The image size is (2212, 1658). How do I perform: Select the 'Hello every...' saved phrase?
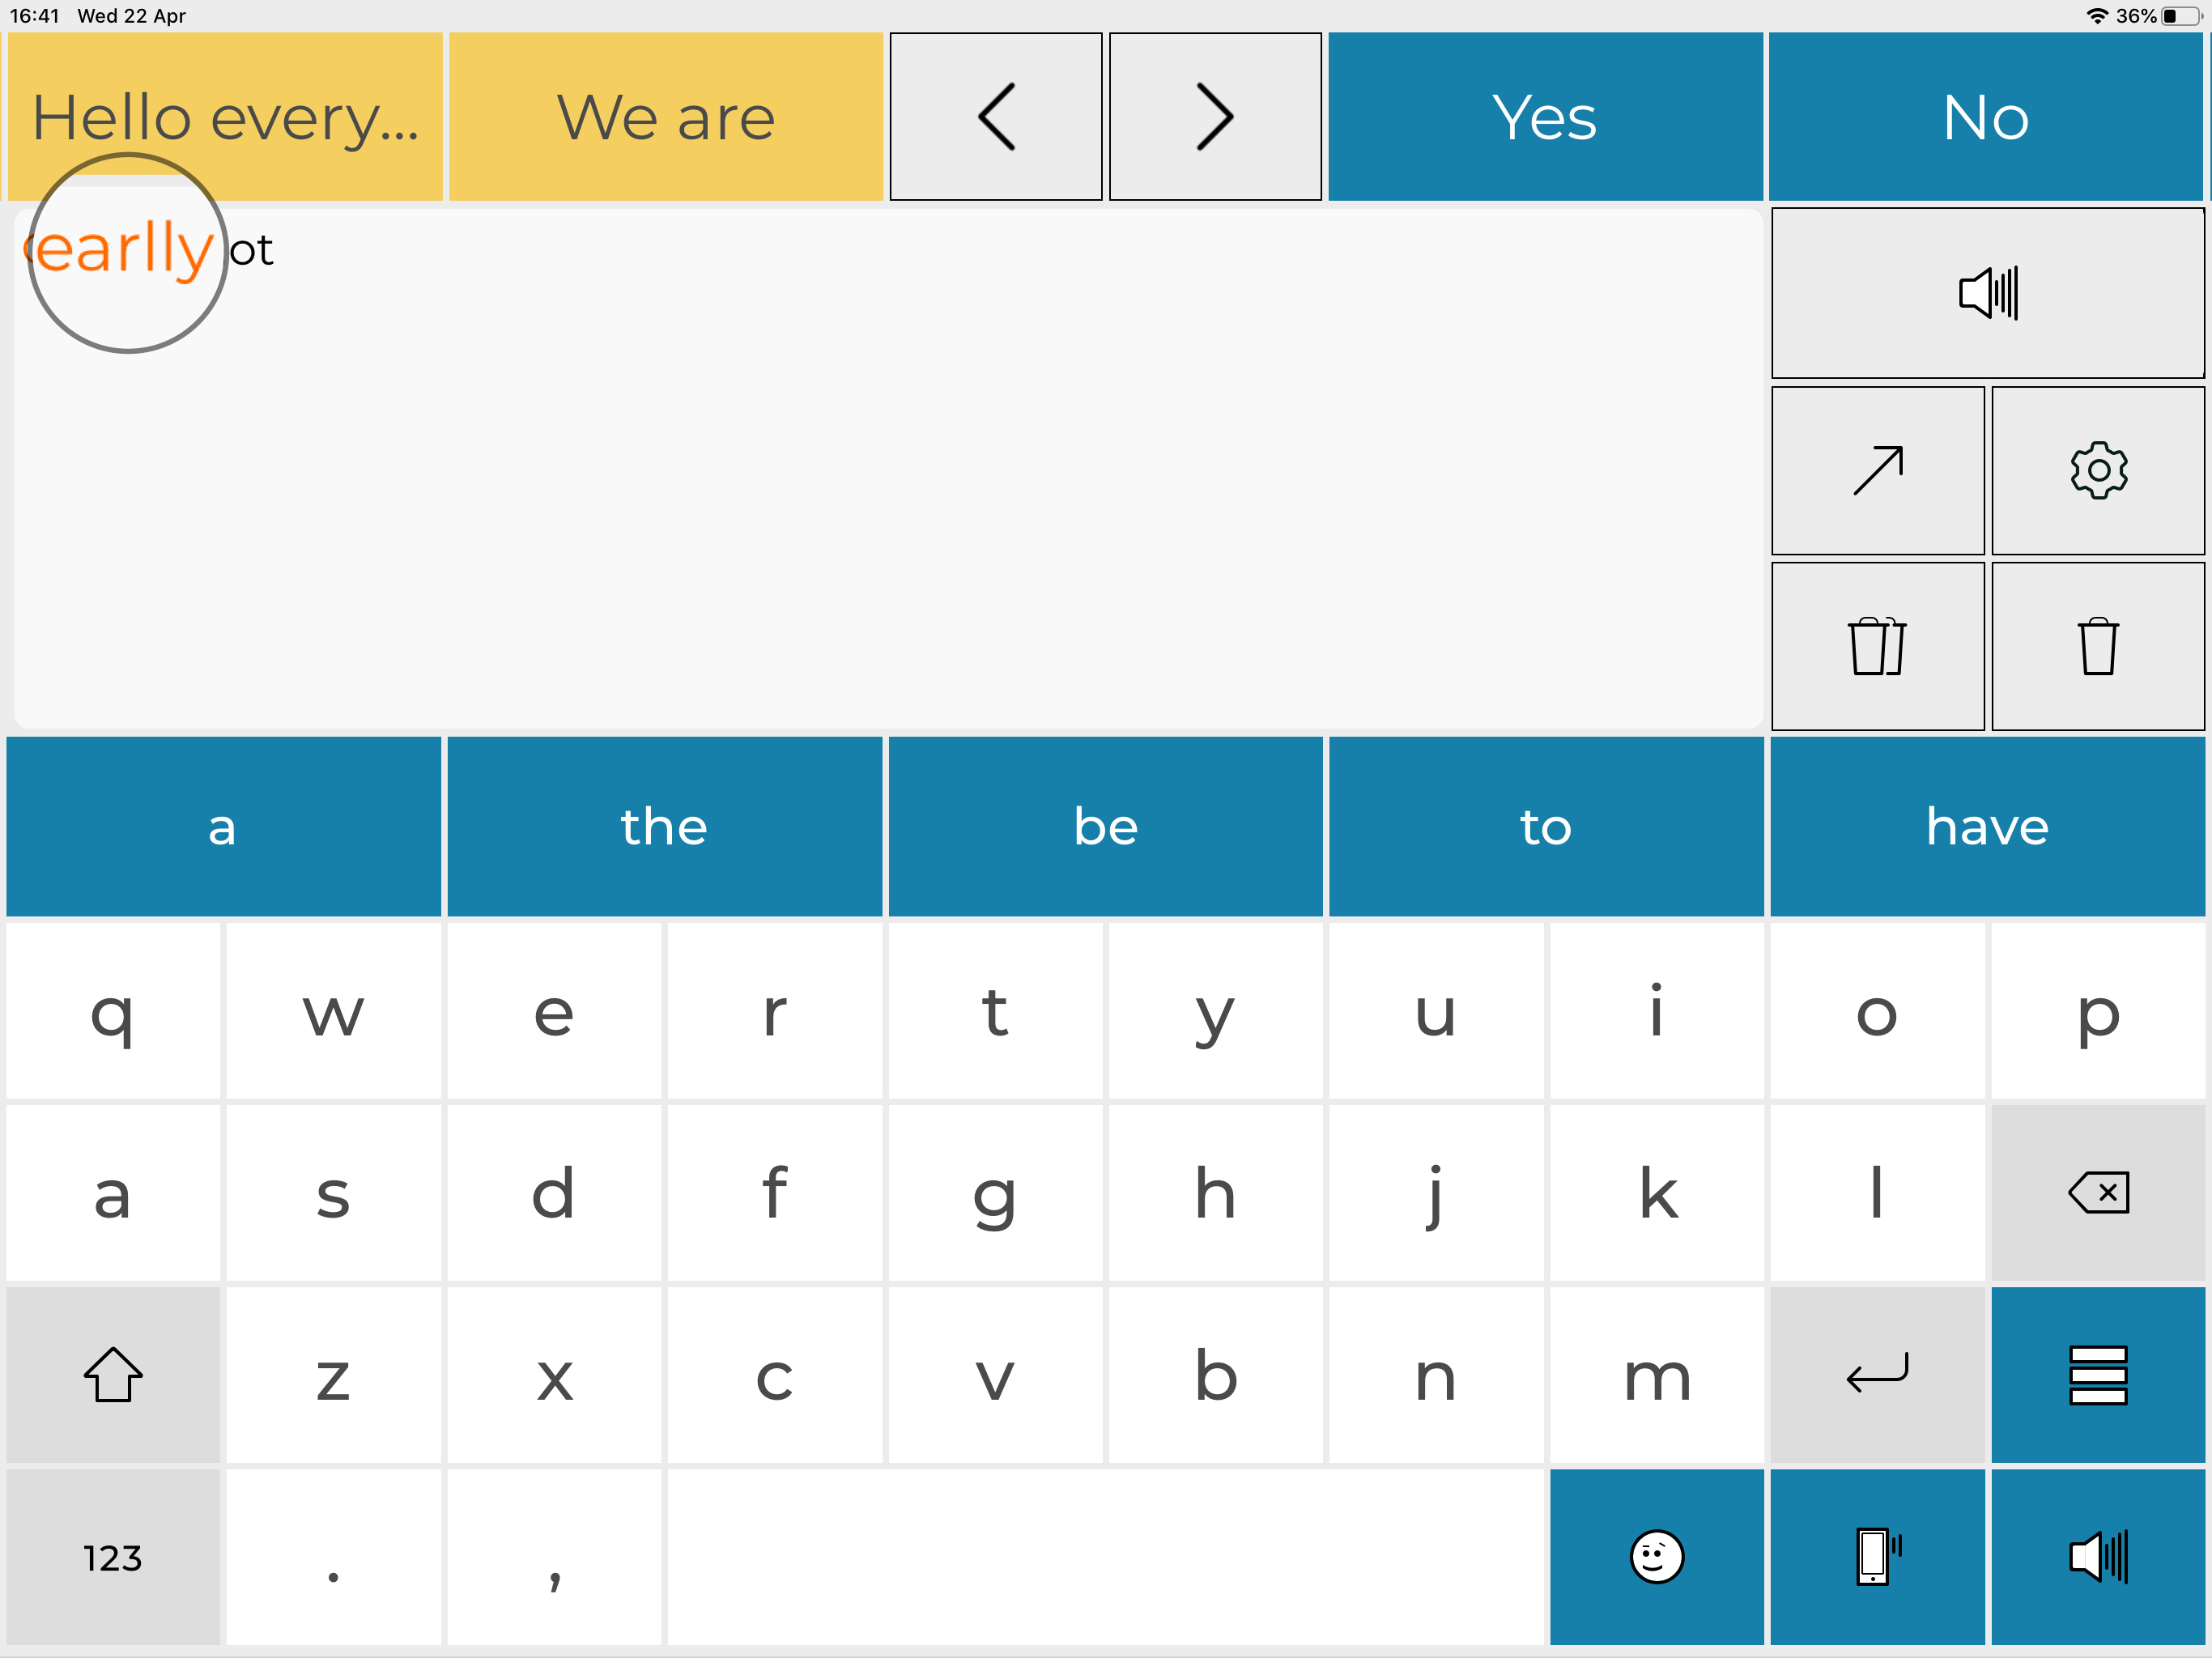coord(225,117)
